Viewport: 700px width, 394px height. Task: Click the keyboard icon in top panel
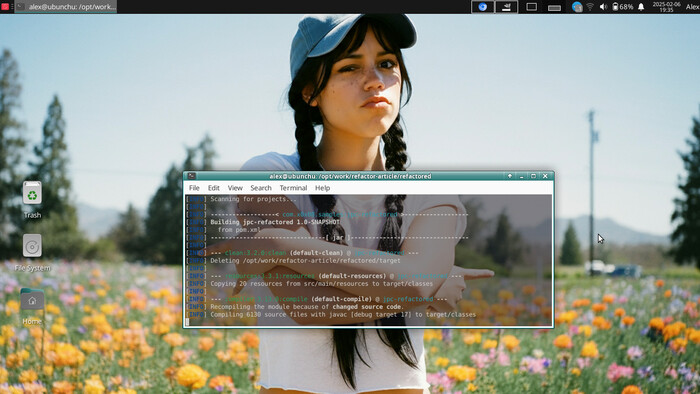click(554, 8)
